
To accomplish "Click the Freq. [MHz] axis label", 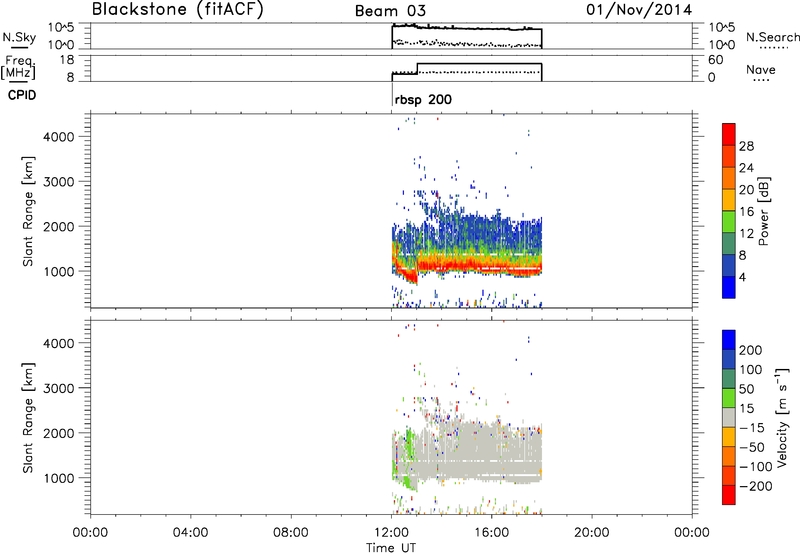I will [18, 67].
